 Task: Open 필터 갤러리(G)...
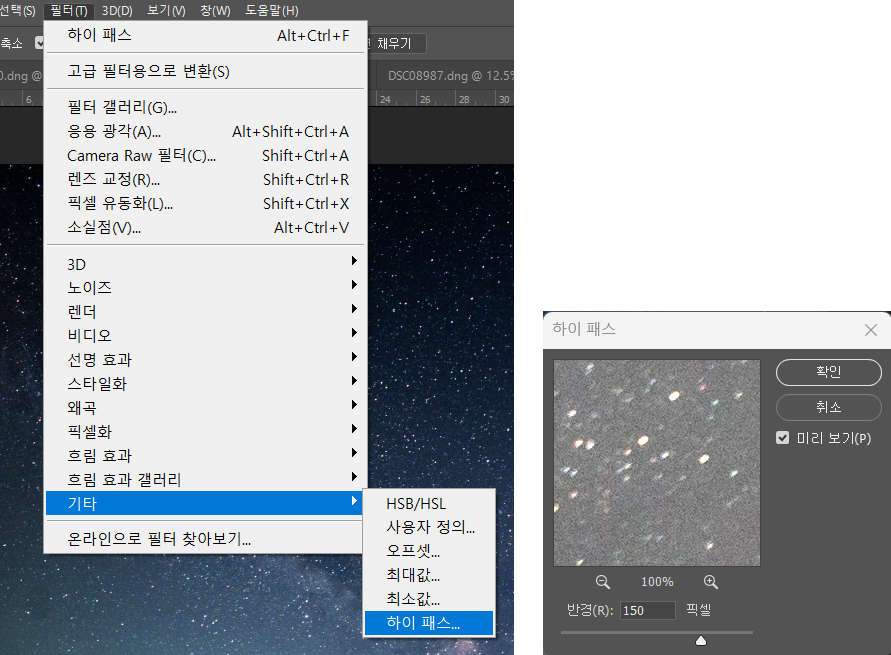(206, 107)
